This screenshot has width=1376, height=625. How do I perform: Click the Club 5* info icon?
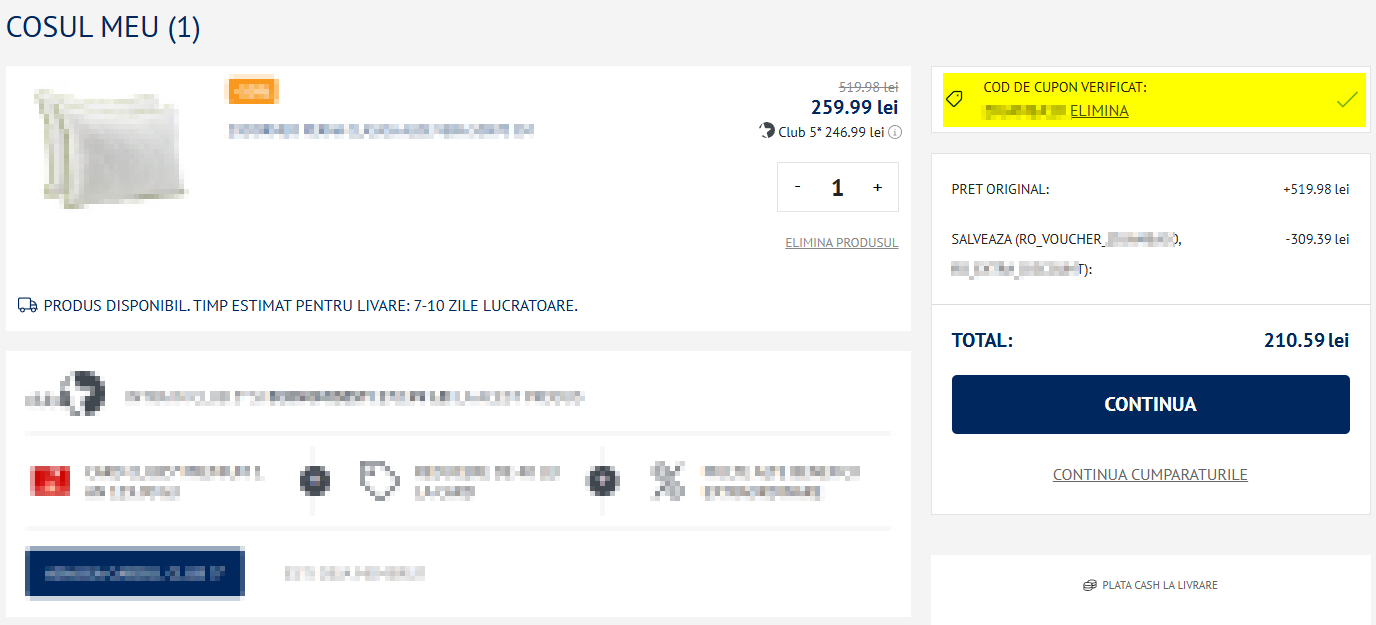pyautogui.click(x=895, y=132)
